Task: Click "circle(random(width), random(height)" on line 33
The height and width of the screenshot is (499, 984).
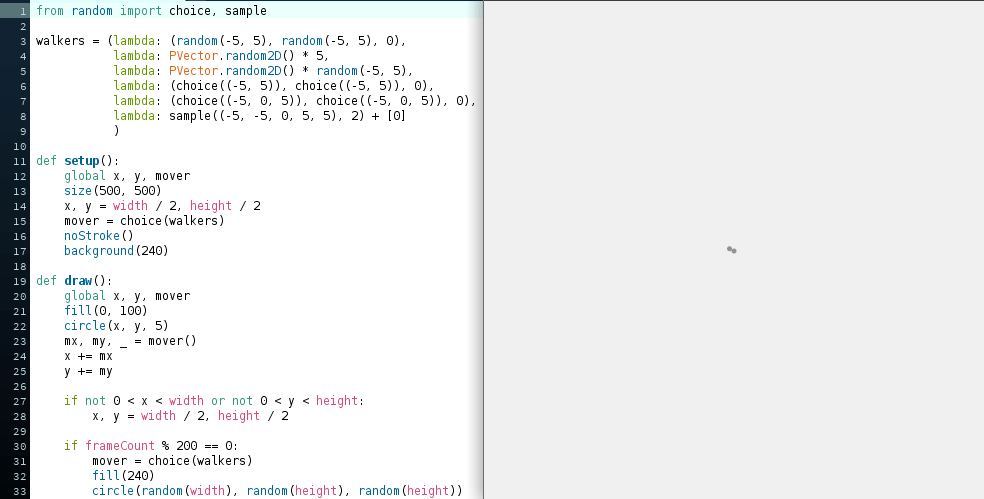Action: pos(218,491)
